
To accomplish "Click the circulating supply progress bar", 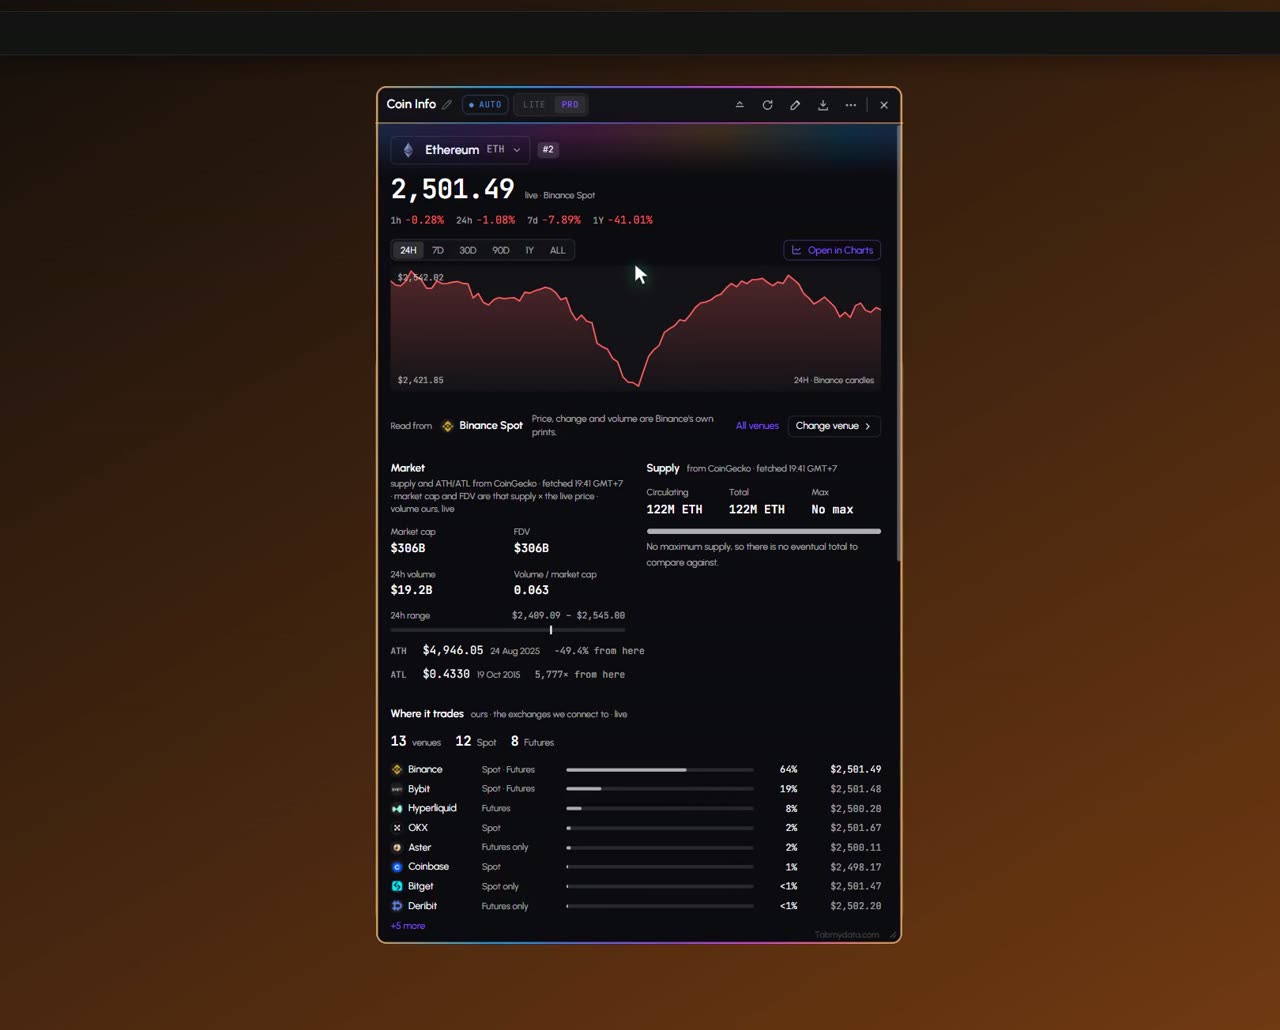I will click(x=764, y=531).
